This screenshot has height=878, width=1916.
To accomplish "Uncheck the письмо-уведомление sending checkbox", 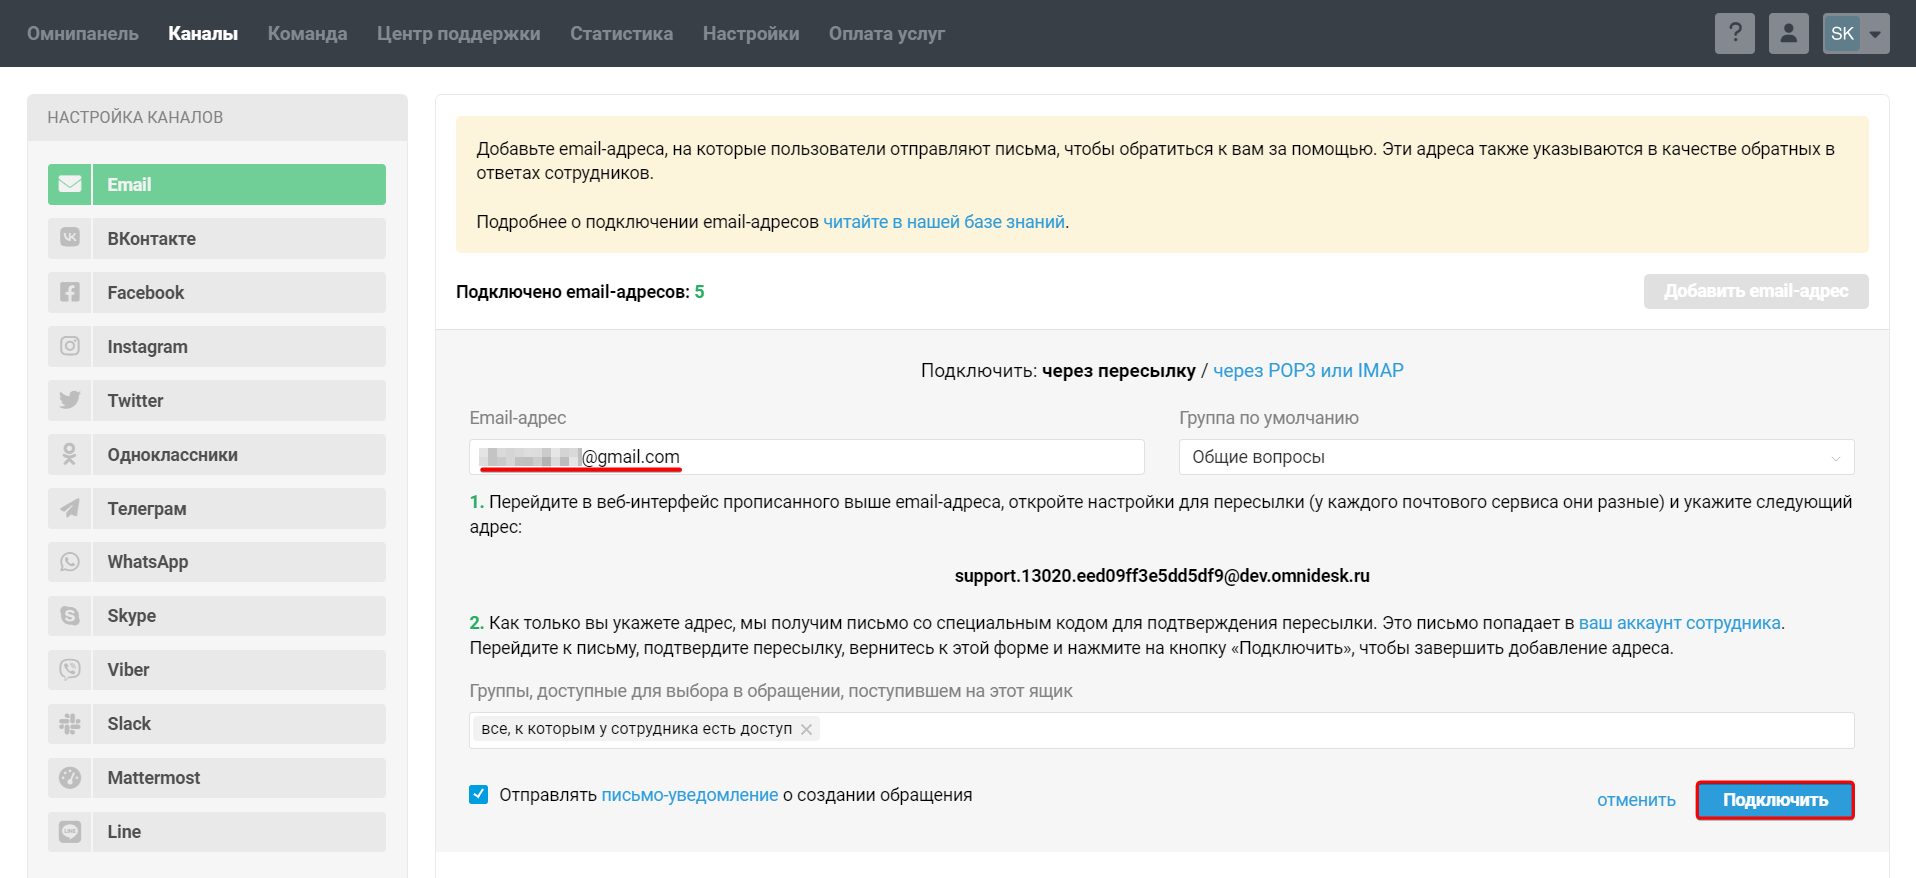I will pos(479,795).
